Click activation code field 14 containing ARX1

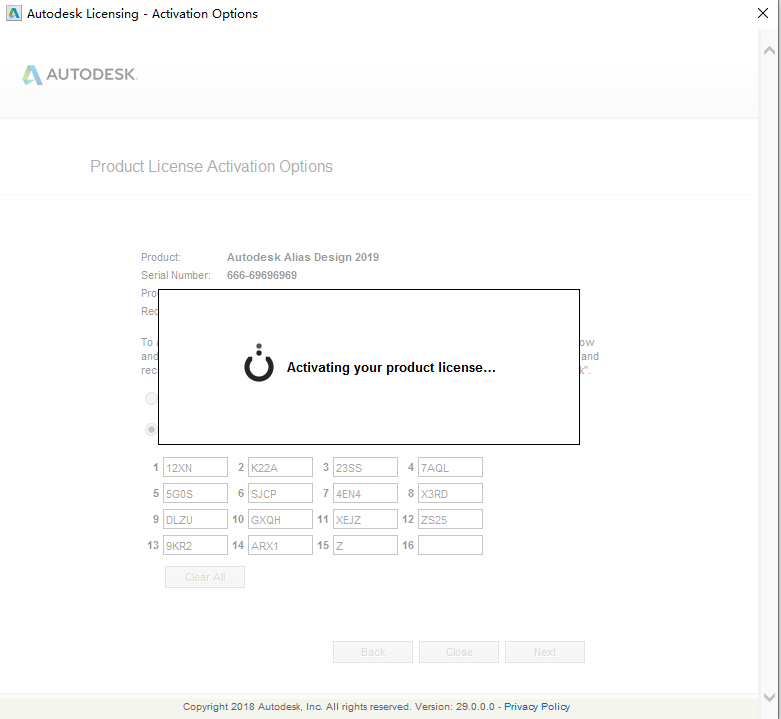click(280, 545)
